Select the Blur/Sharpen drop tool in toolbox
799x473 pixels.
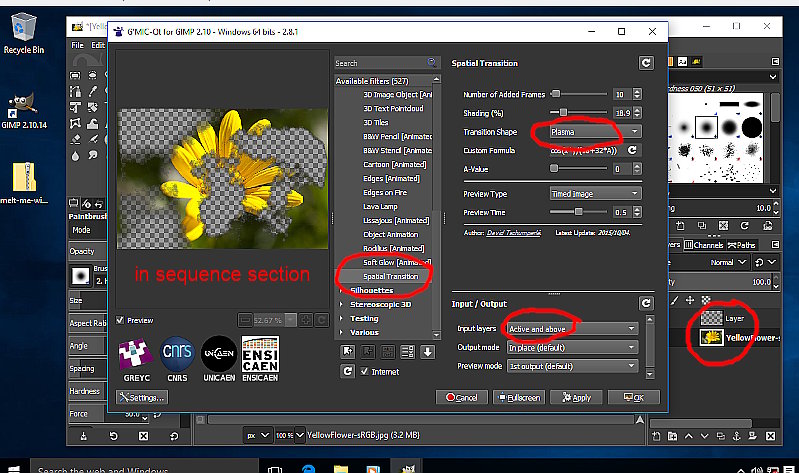pos(75,155)
